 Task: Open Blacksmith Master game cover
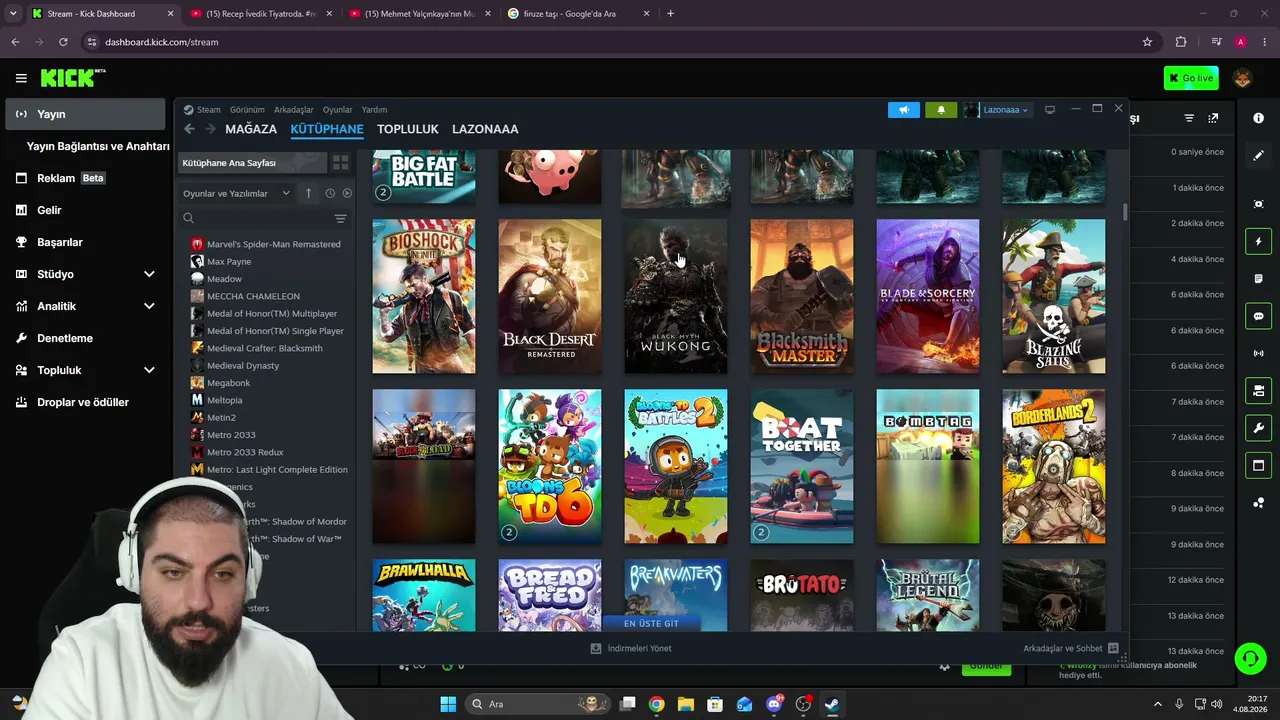tap(802, 296)
